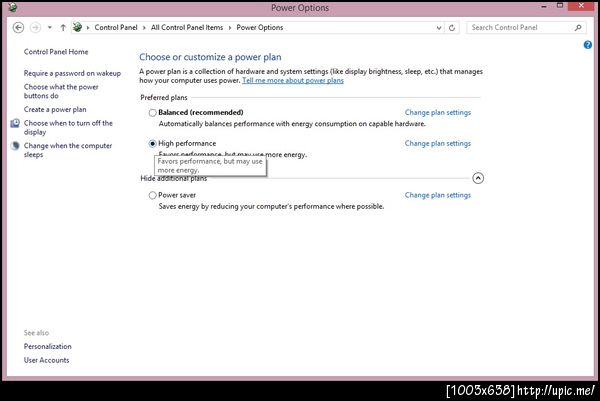Select the Power saver radio button
This screenshot has height=401, width=600.
(x=152, y=195)
